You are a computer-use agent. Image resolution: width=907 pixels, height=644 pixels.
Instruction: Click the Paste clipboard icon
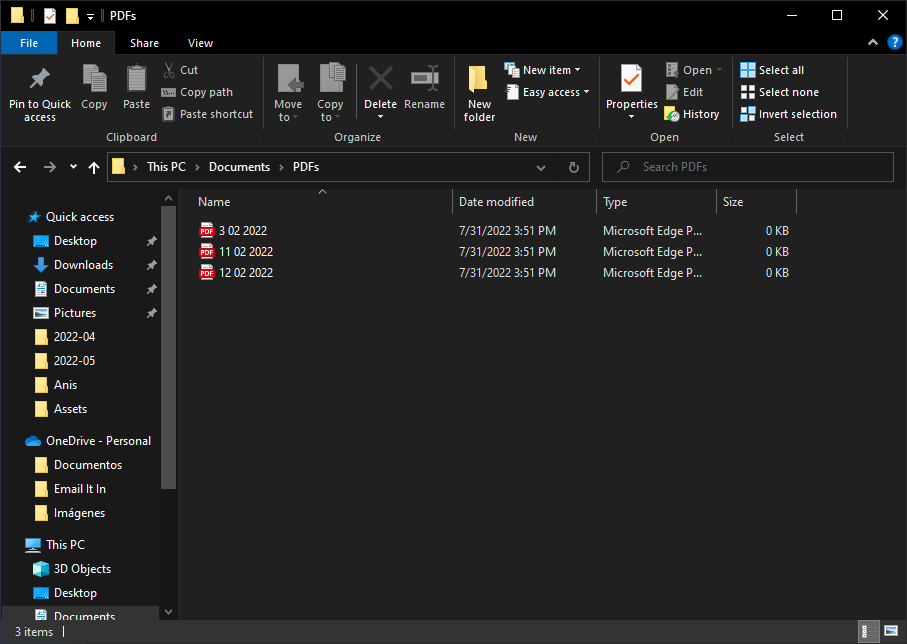[x=137, y=79]
